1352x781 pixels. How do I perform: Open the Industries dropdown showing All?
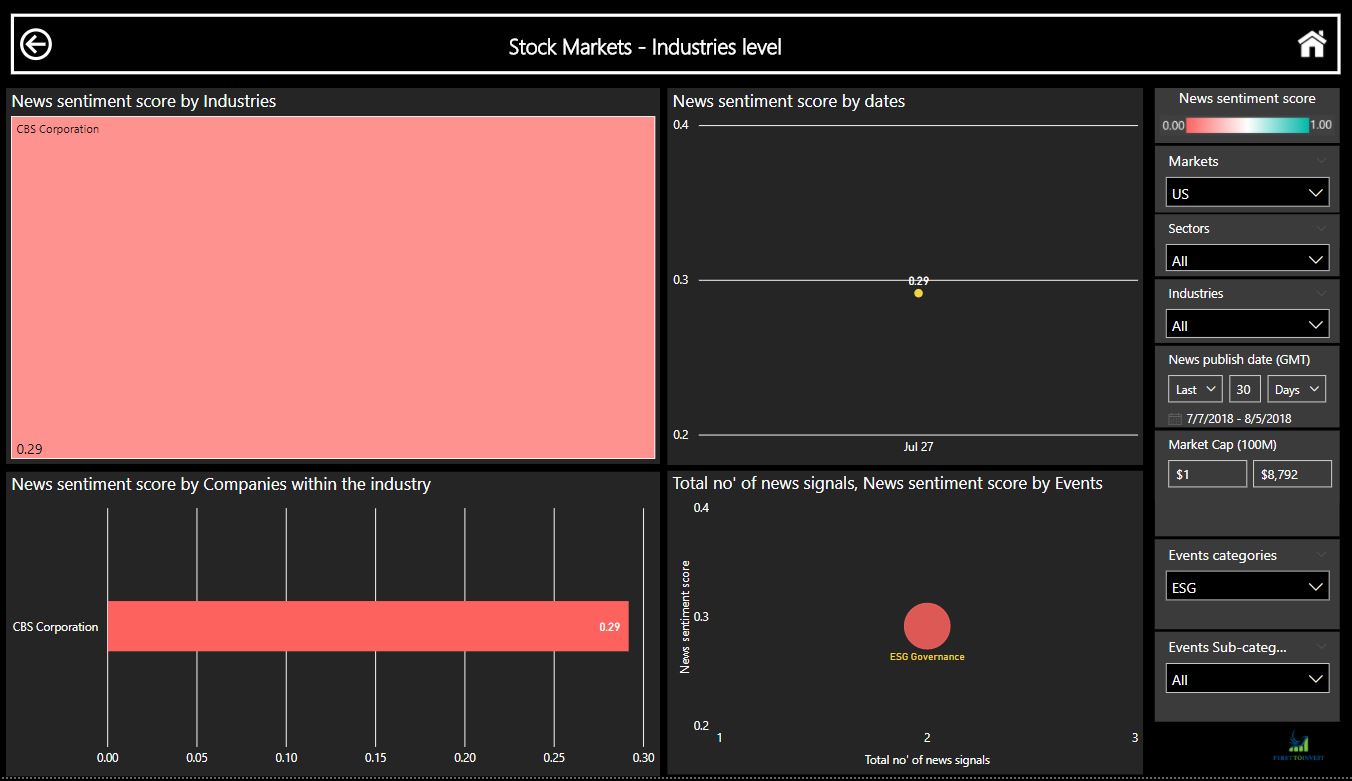click(1247, 324)
